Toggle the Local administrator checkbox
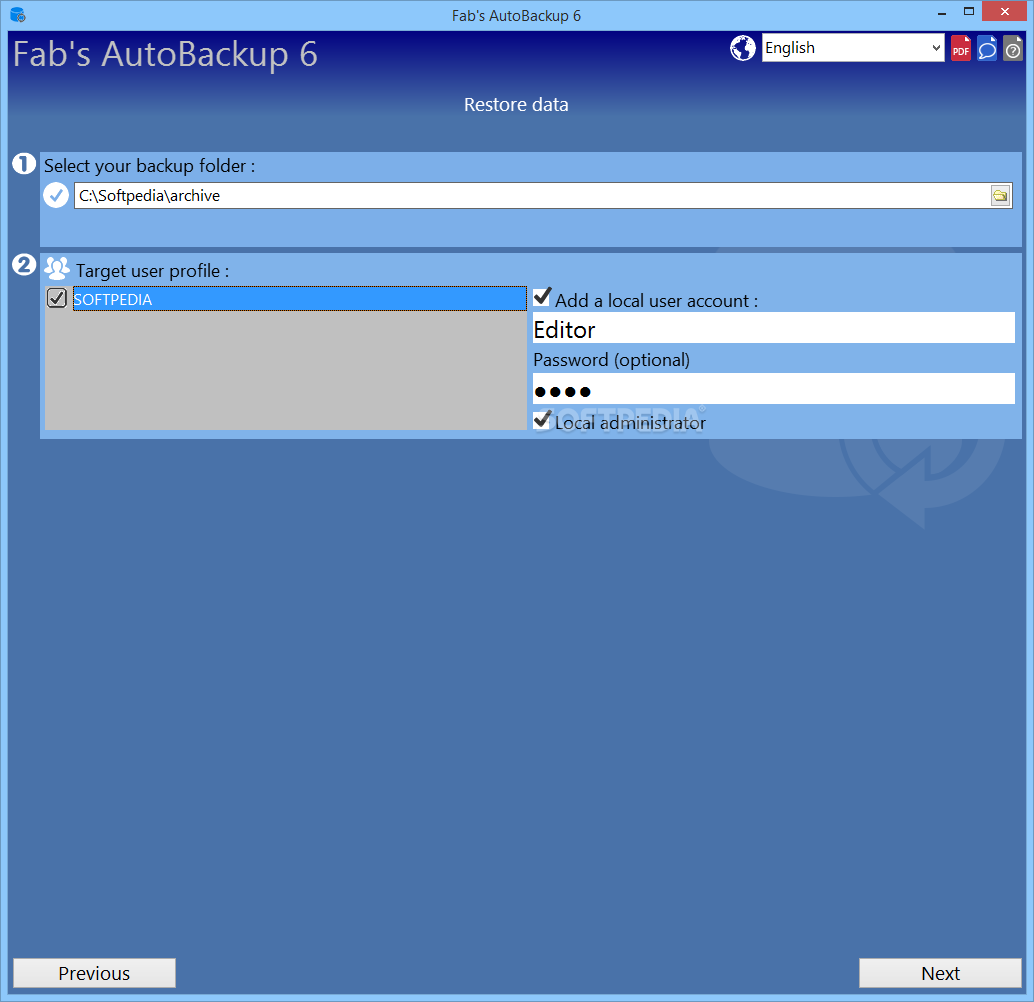Image resolution: width=1034 pixels, height=1002 pixels. pos(542,420)
